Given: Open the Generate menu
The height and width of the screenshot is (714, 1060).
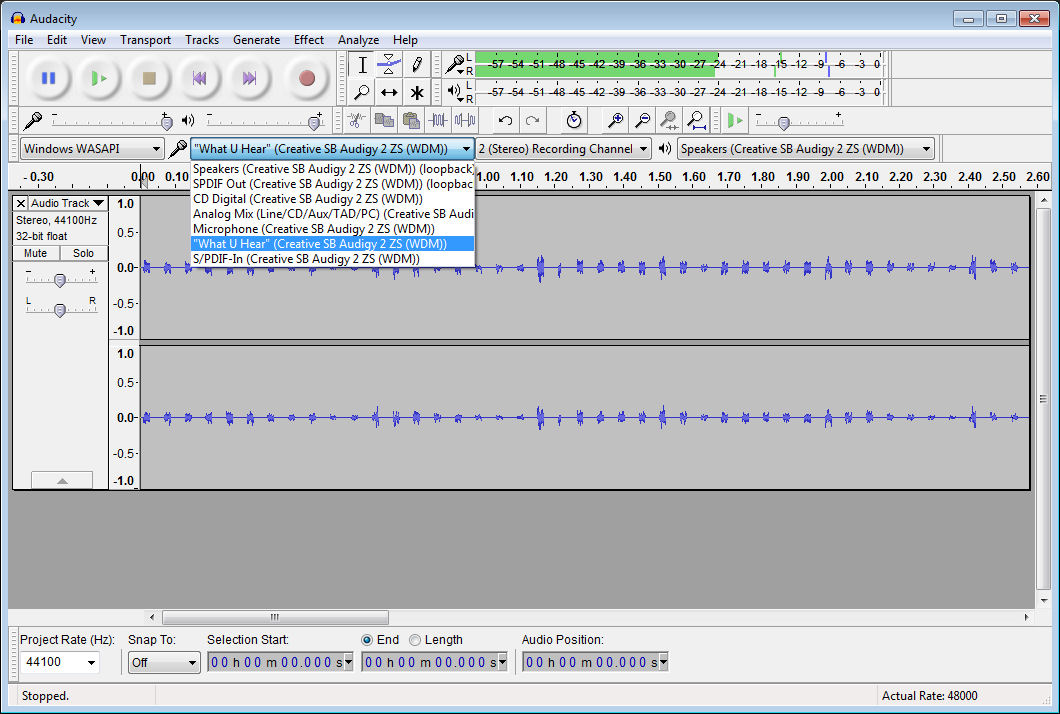Looking at the screenshot, I should point(256,40).
